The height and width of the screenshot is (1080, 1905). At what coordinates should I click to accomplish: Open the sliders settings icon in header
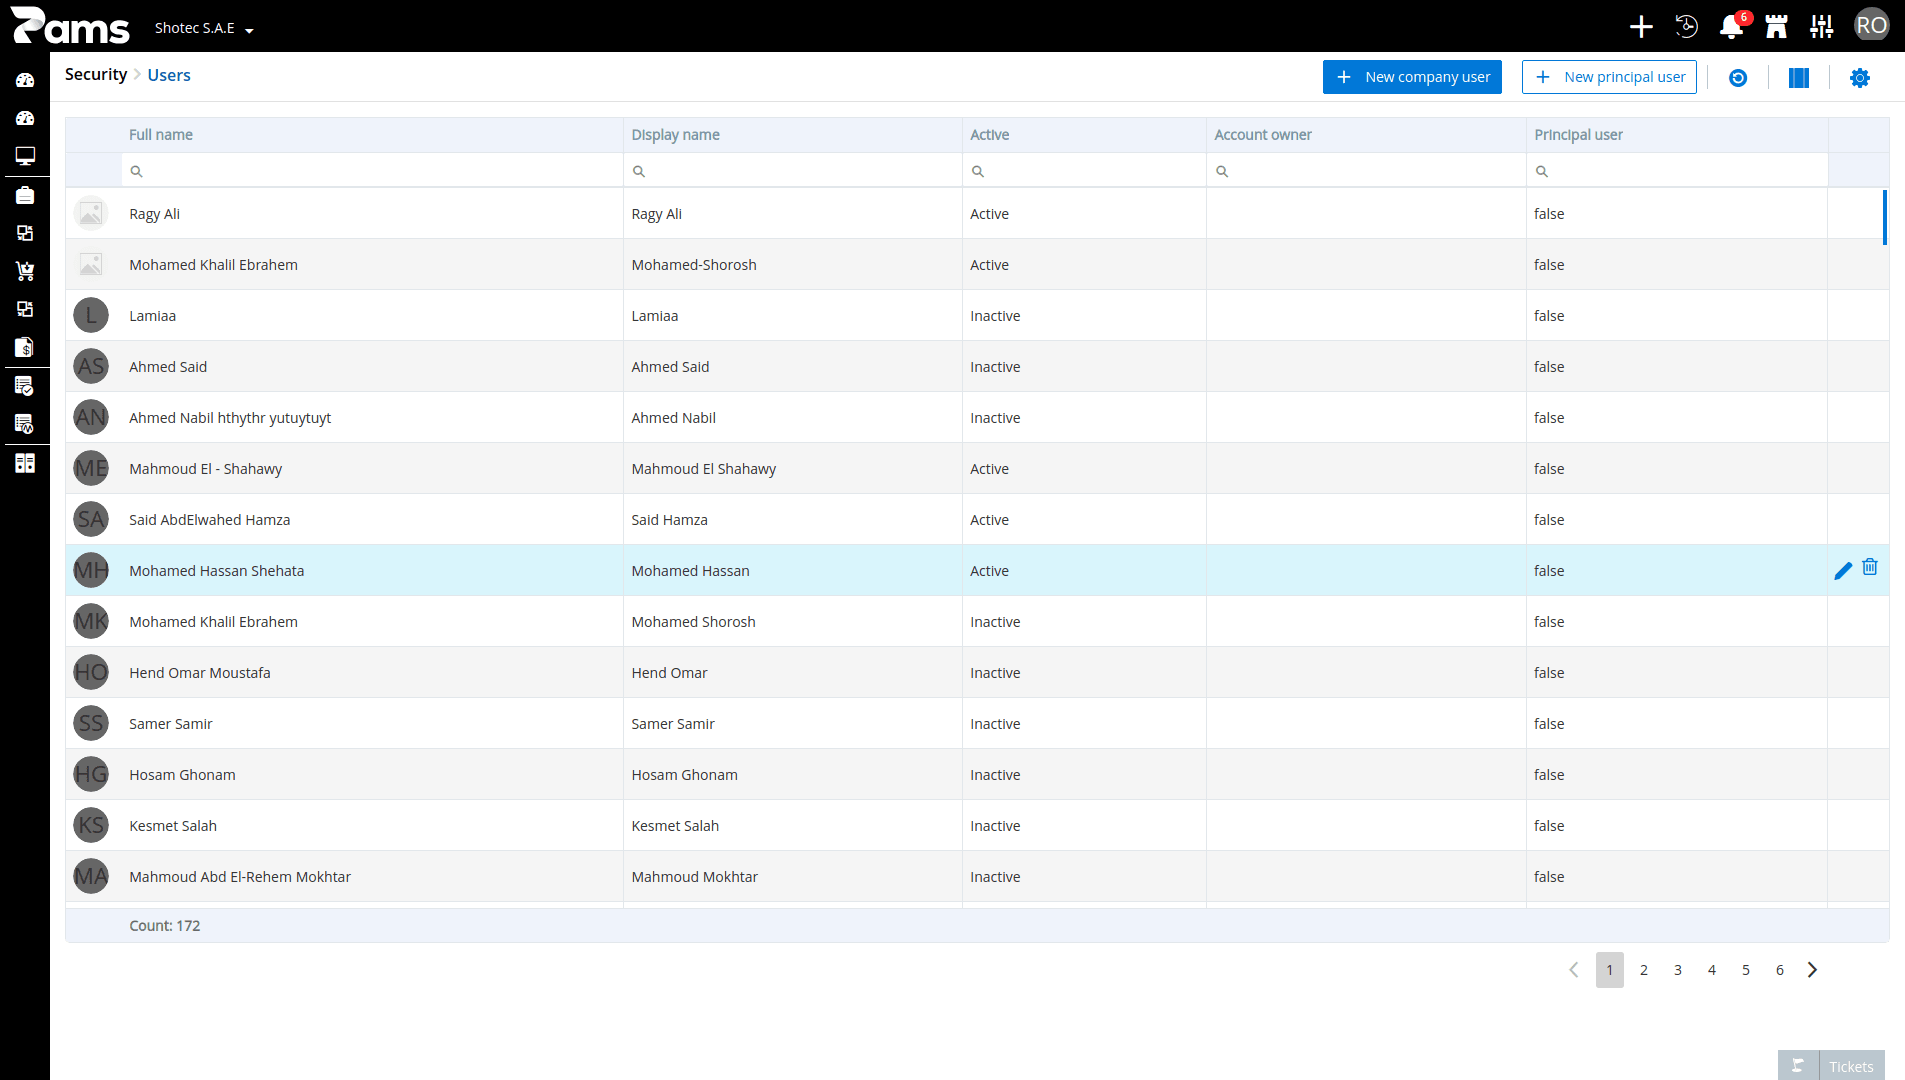pyautogui.click(x=1821, y=27)
